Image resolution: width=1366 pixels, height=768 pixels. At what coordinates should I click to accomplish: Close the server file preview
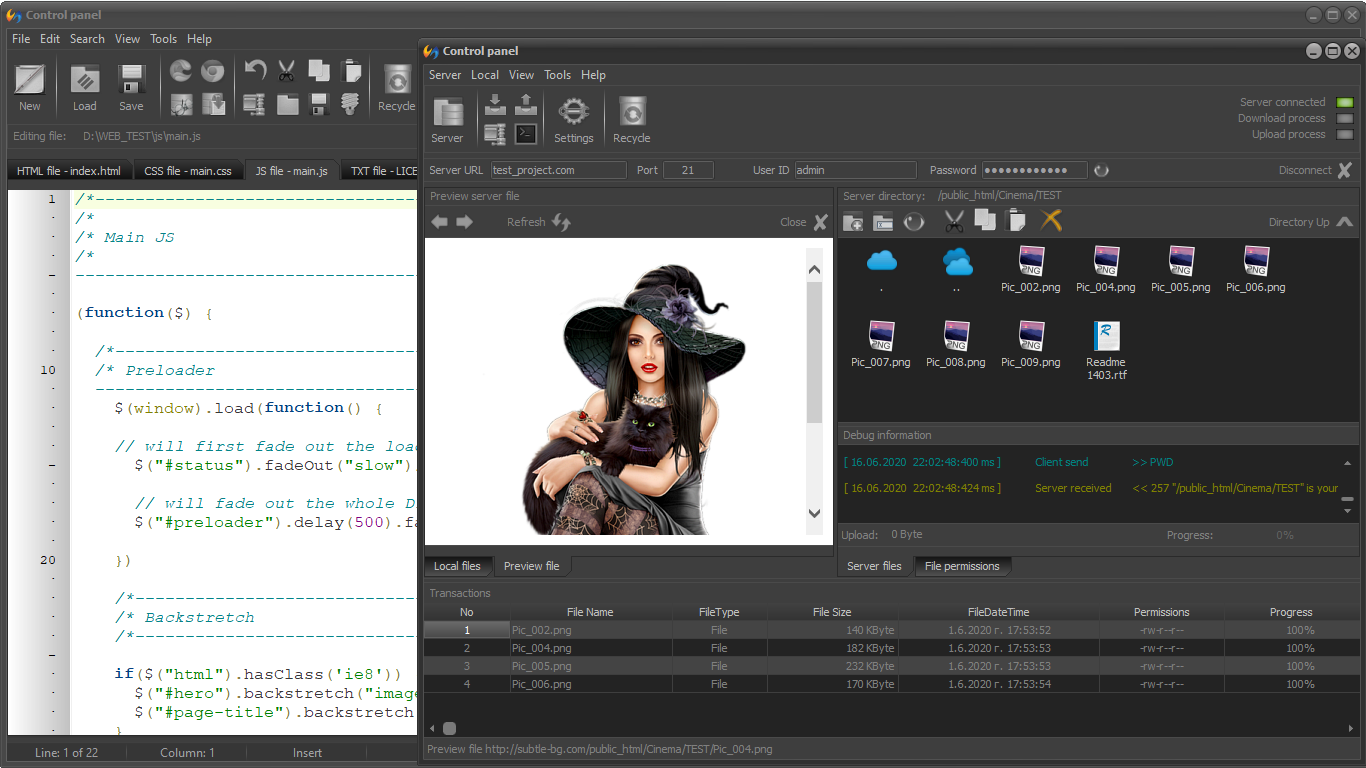click(x=820, y=222)
